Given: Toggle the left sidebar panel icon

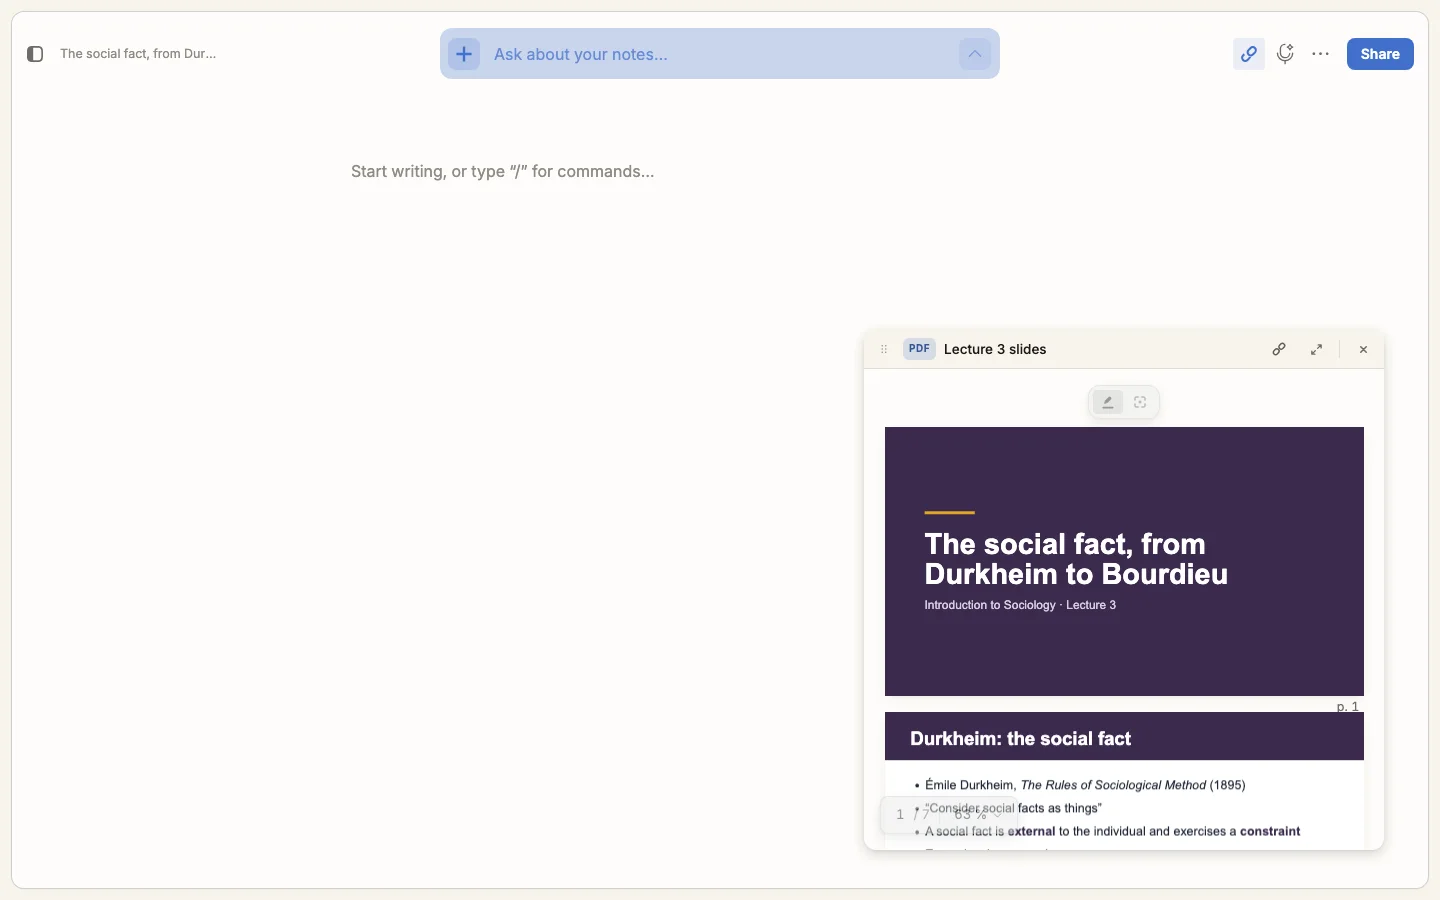Looking at the screenshot, I should click(35, 54).
